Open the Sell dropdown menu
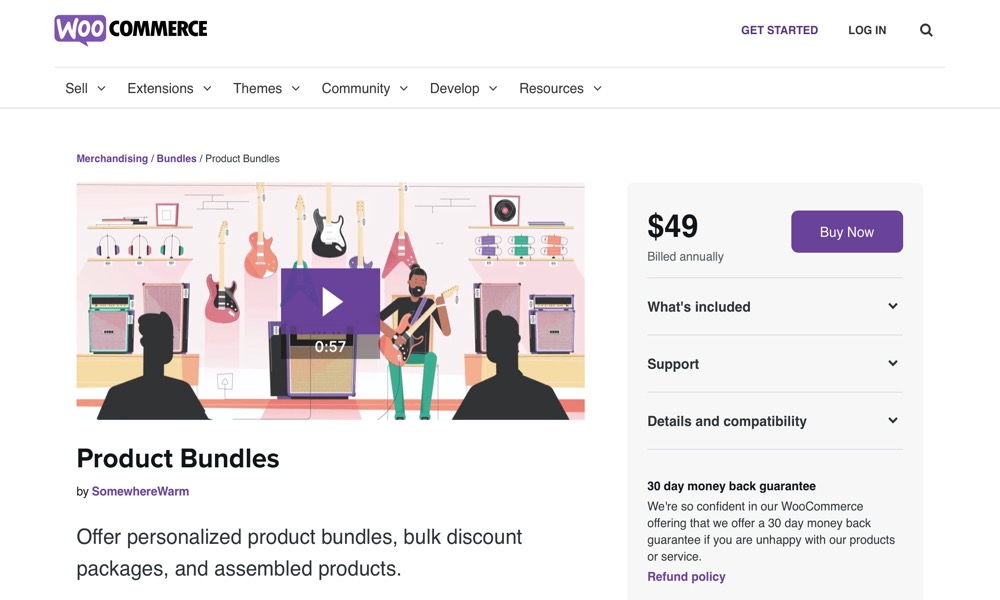 coord(85,89)
